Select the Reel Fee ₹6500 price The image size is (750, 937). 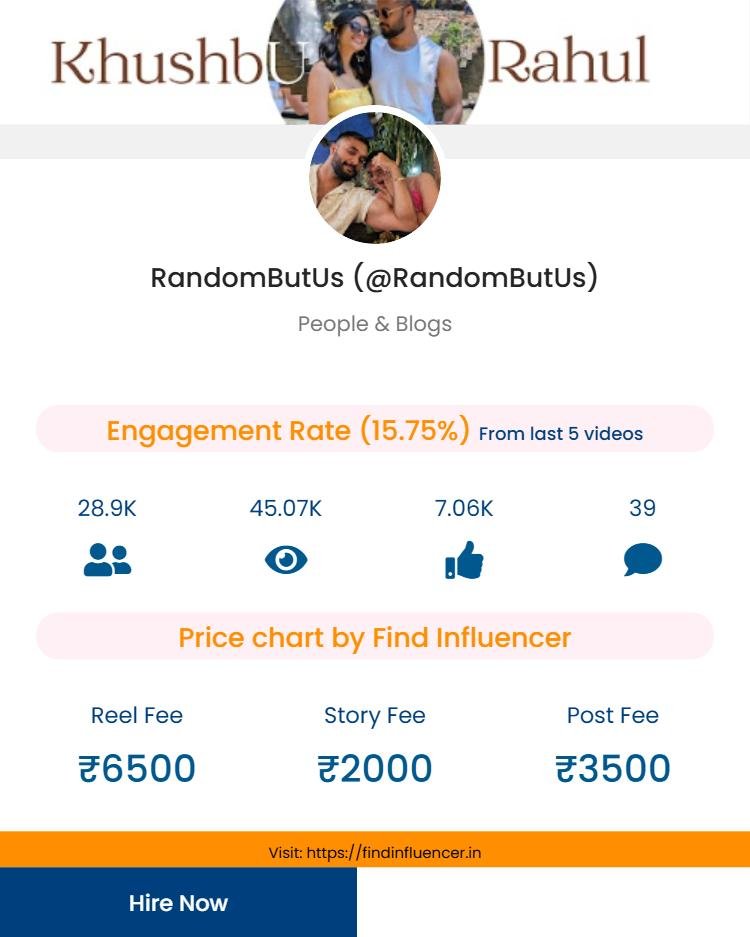tap(137, 768)
